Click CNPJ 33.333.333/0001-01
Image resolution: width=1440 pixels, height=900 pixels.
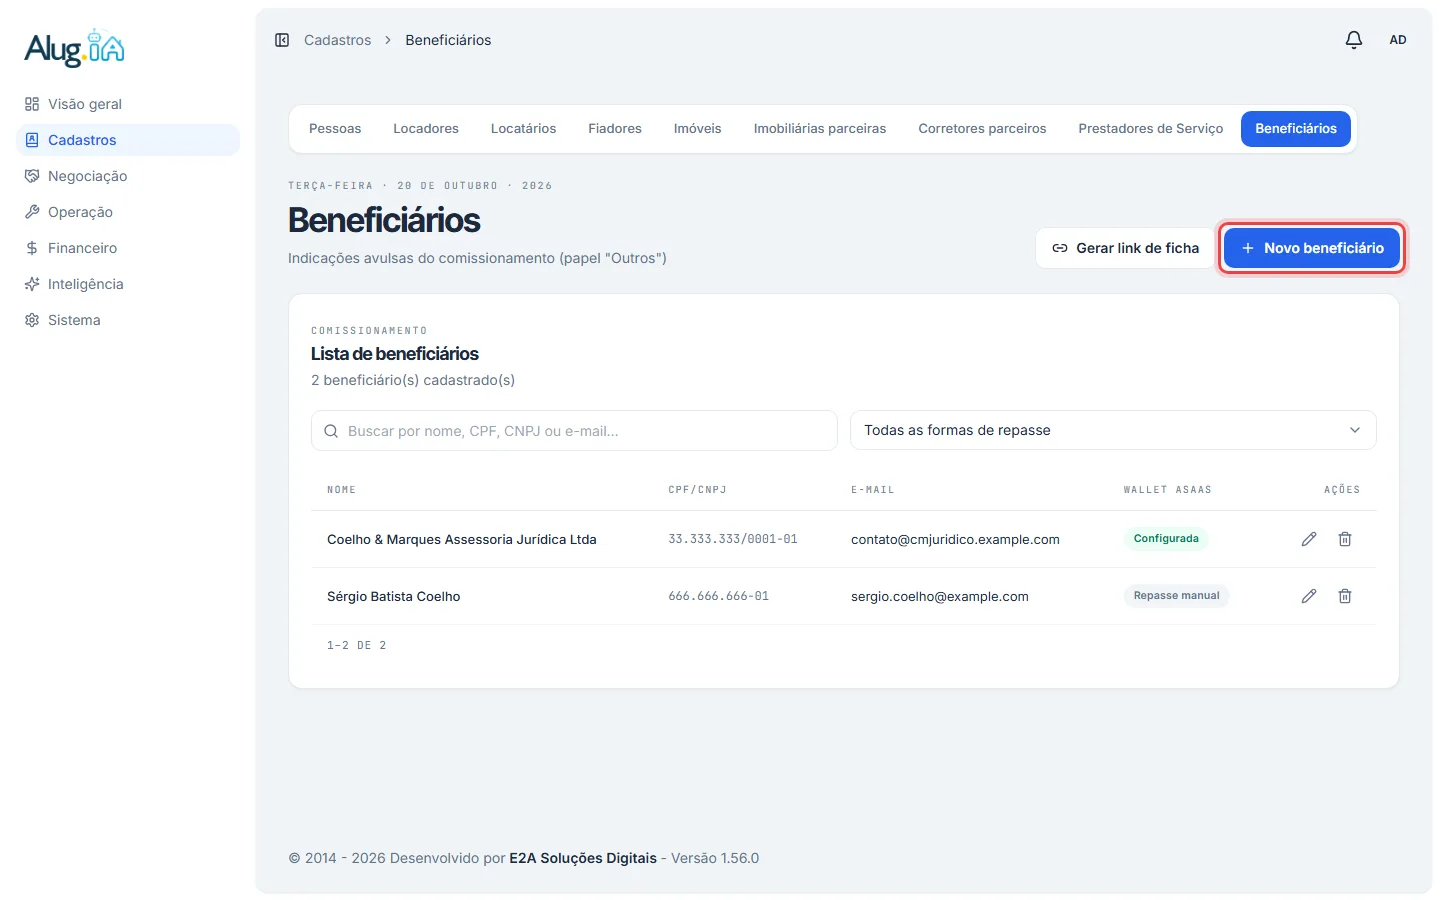[x=733, y=539]
